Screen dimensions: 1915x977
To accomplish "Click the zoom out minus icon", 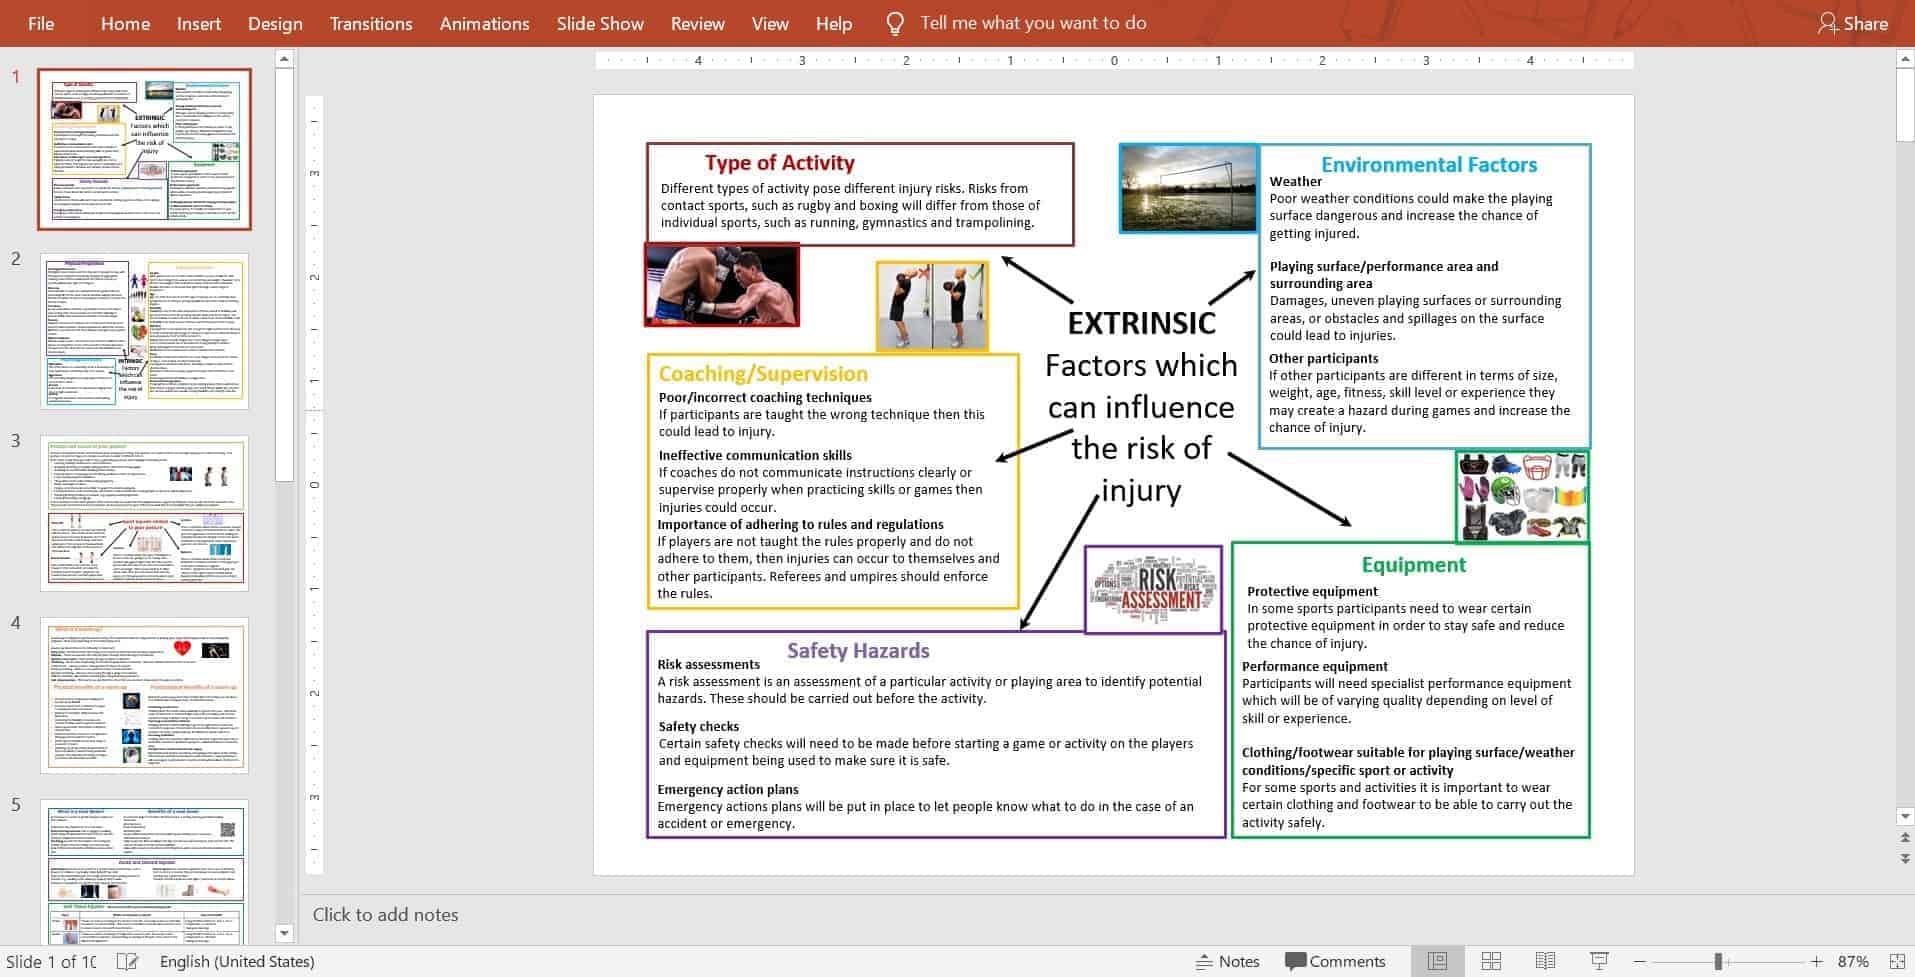I will point(1640,961).
